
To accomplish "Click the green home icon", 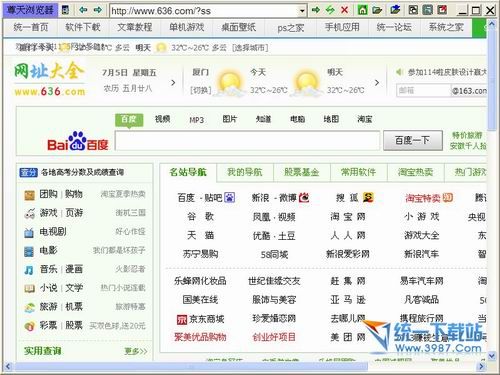I will click(362, 10).
